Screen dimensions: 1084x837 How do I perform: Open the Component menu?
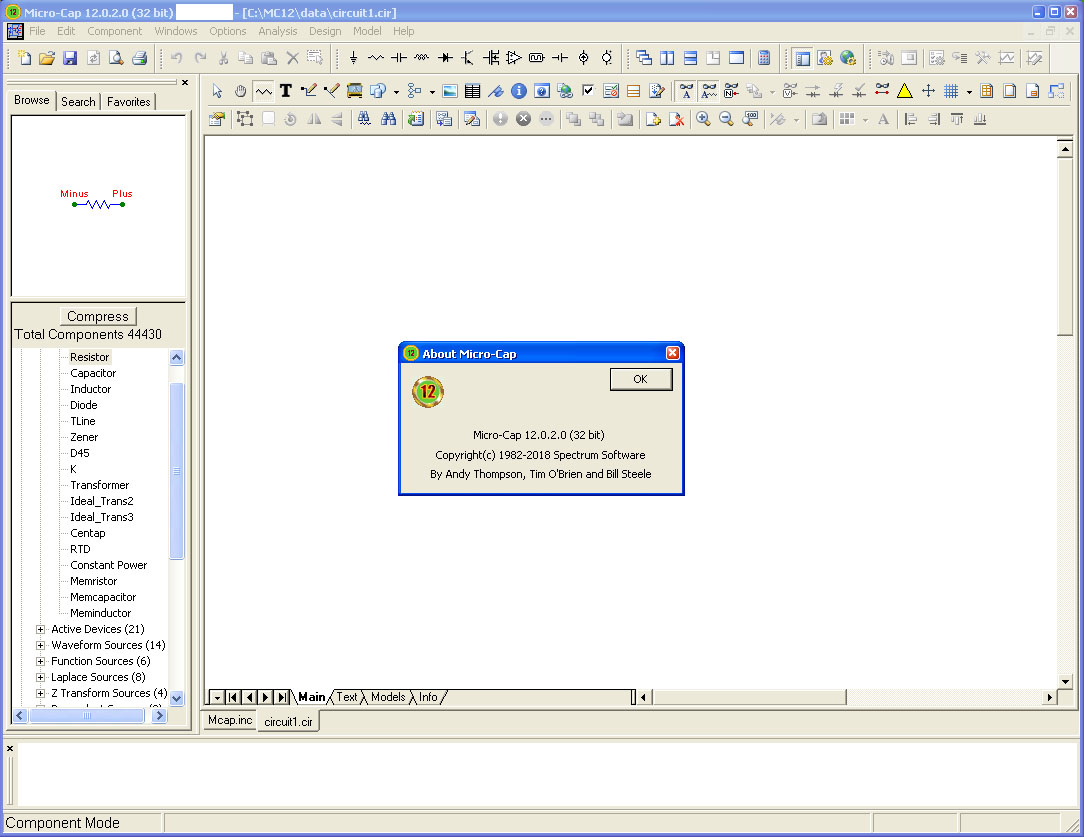click(114, 31)
